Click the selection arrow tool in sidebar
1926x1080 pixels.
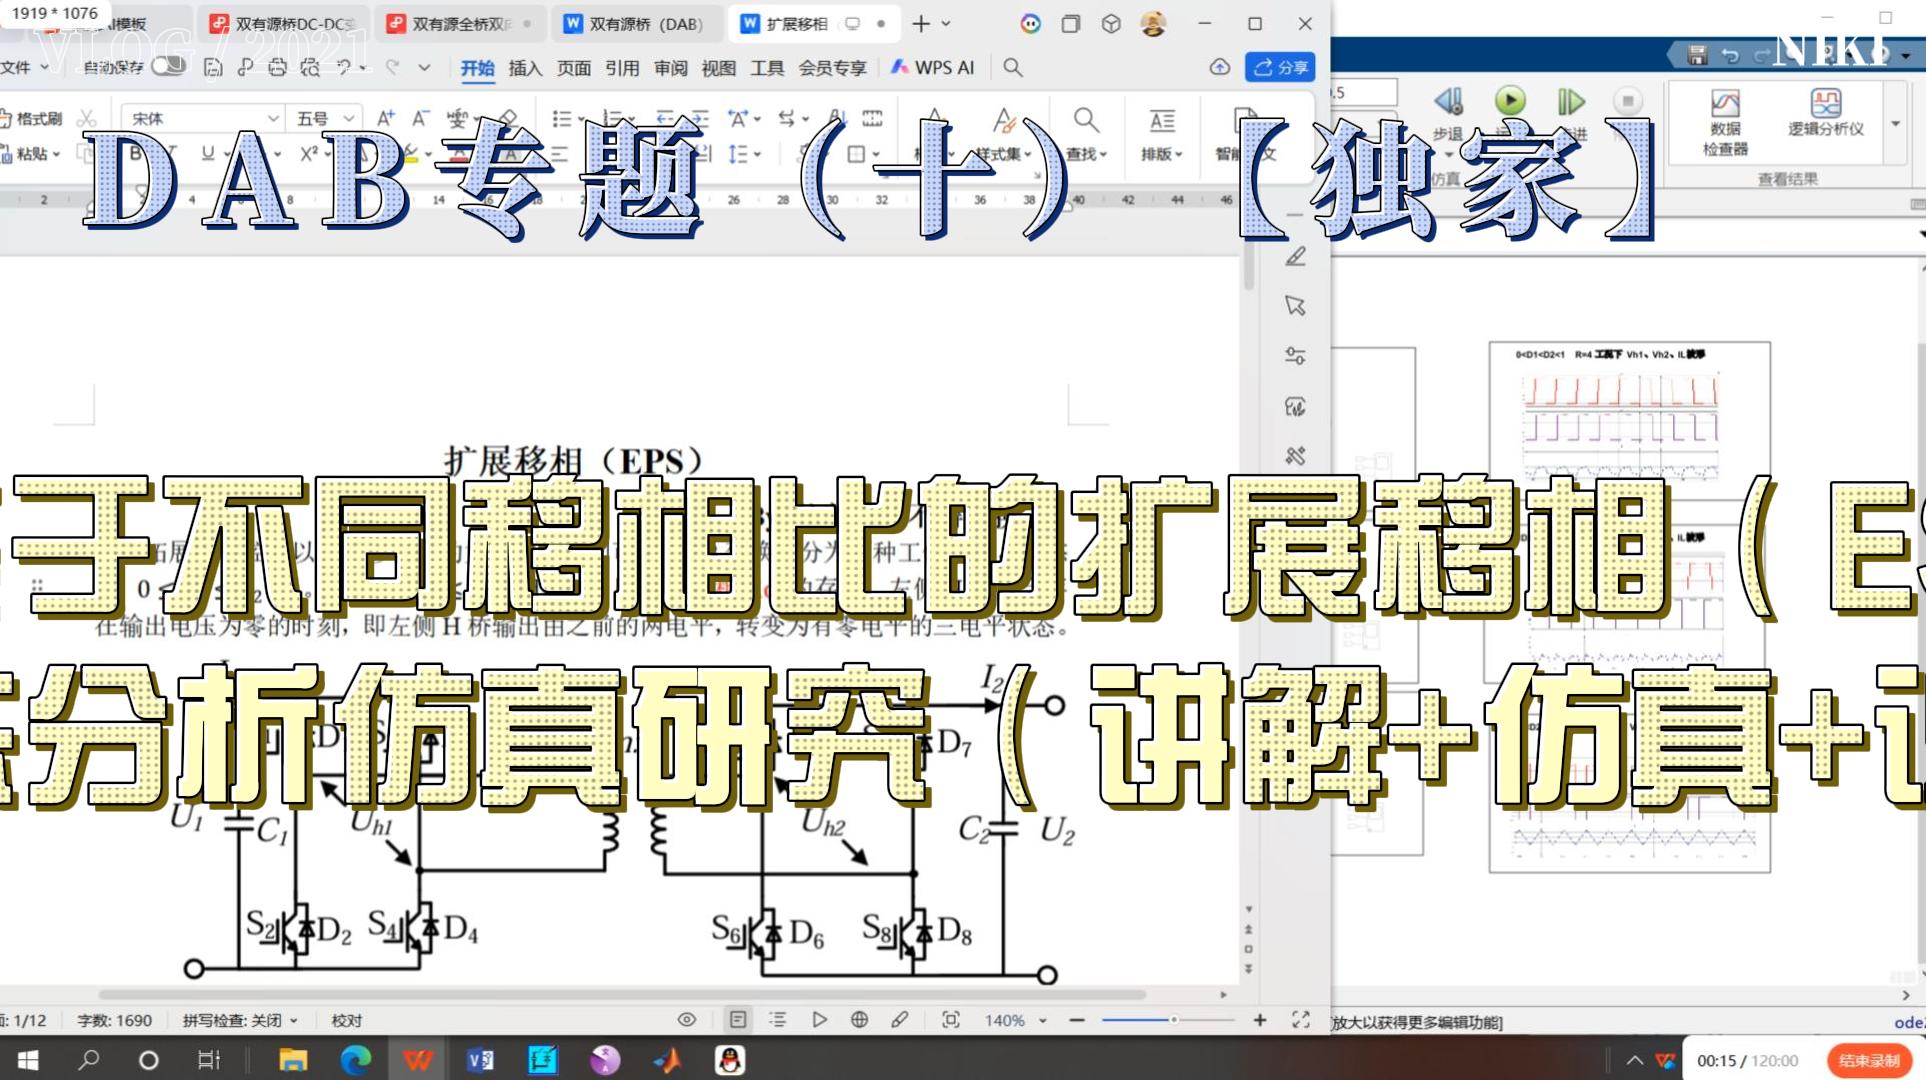pyautogui.click(x=1295, y=306)
